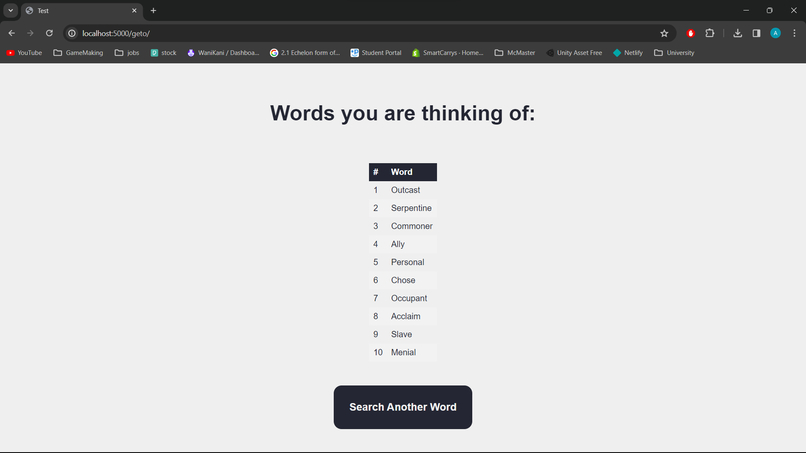Open a new browser tab

(x=153, y=10)
